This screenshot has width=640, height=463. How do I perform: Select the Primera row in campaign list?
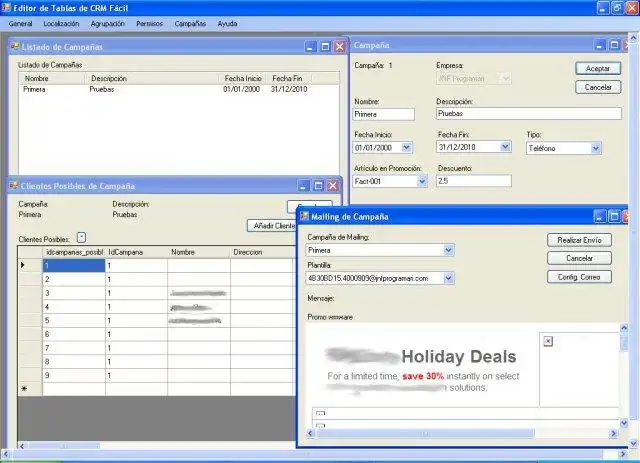179,89
